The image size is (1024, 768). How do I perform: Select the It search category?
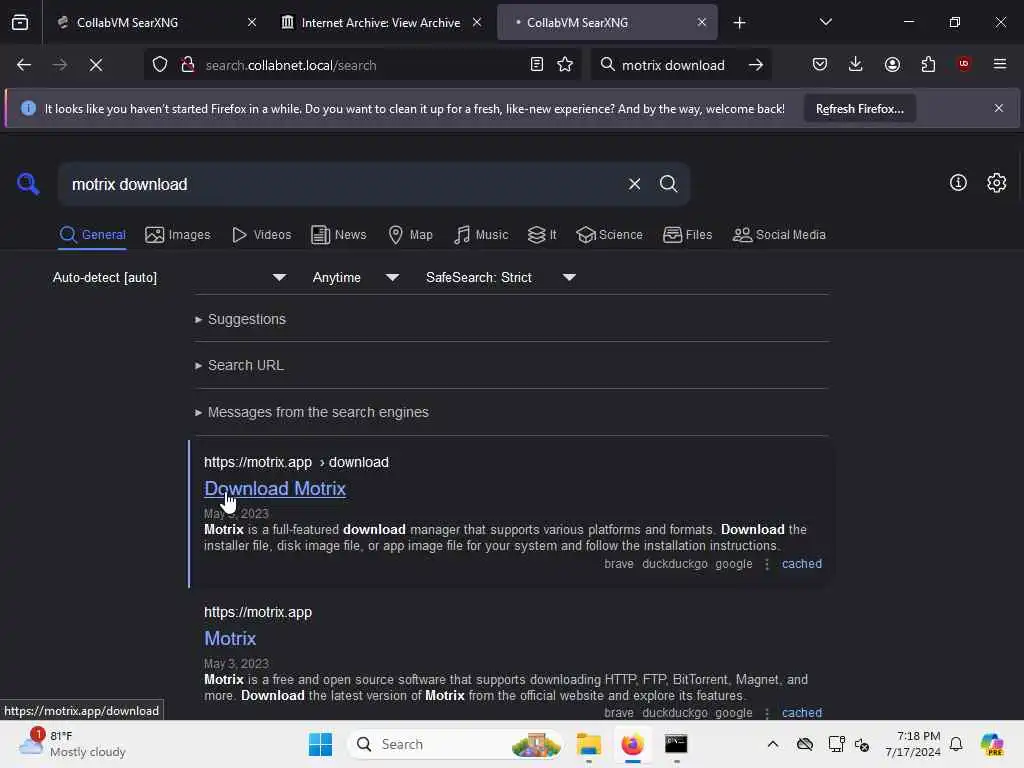[542, 235]
